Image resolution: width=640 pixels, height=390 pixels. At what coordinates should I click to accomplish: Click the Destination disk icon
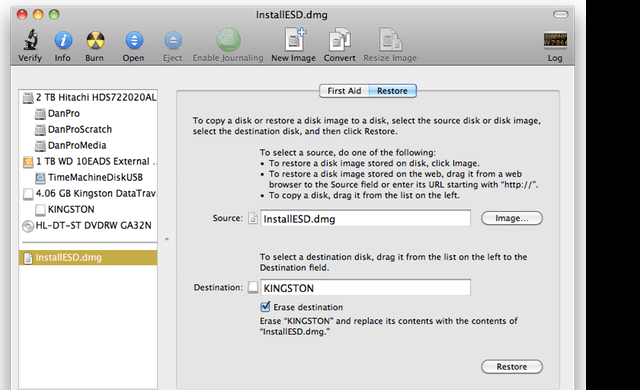[253, 288]
